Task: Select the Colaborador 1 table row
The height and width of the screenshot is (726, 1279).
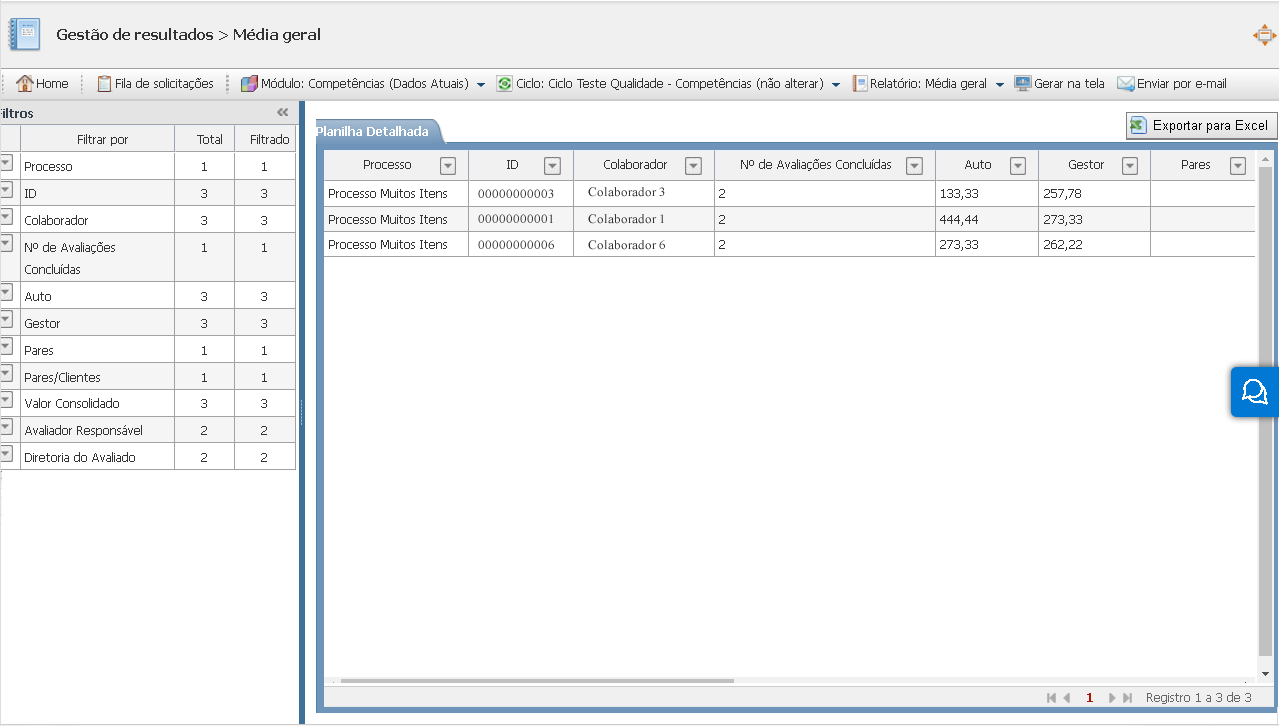Action: 626,219
